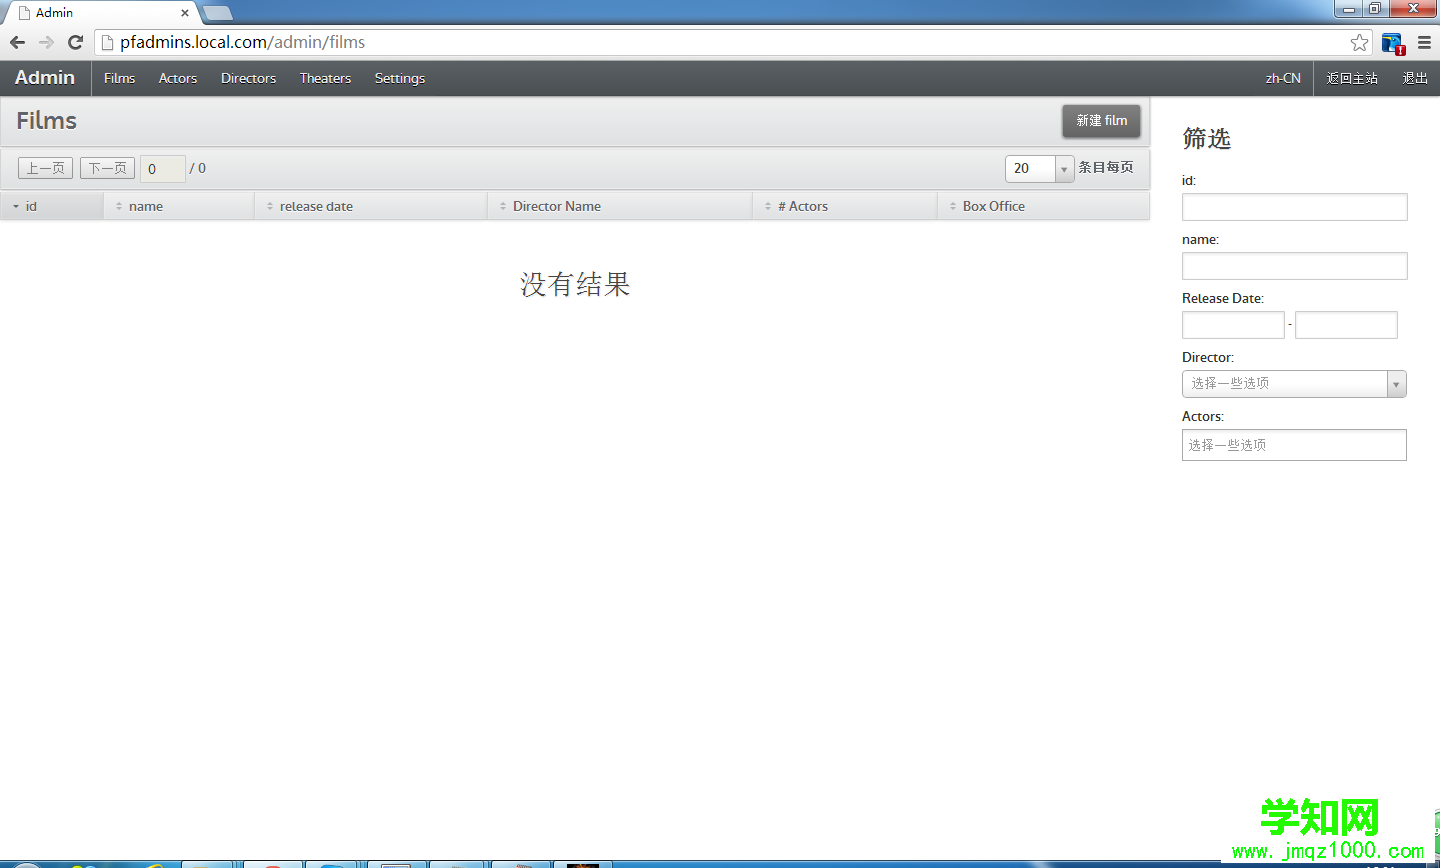The height and width of the screenshot is (868, 1440).
Task: Click the name filter input field
Action: (x=1294, y=266)
